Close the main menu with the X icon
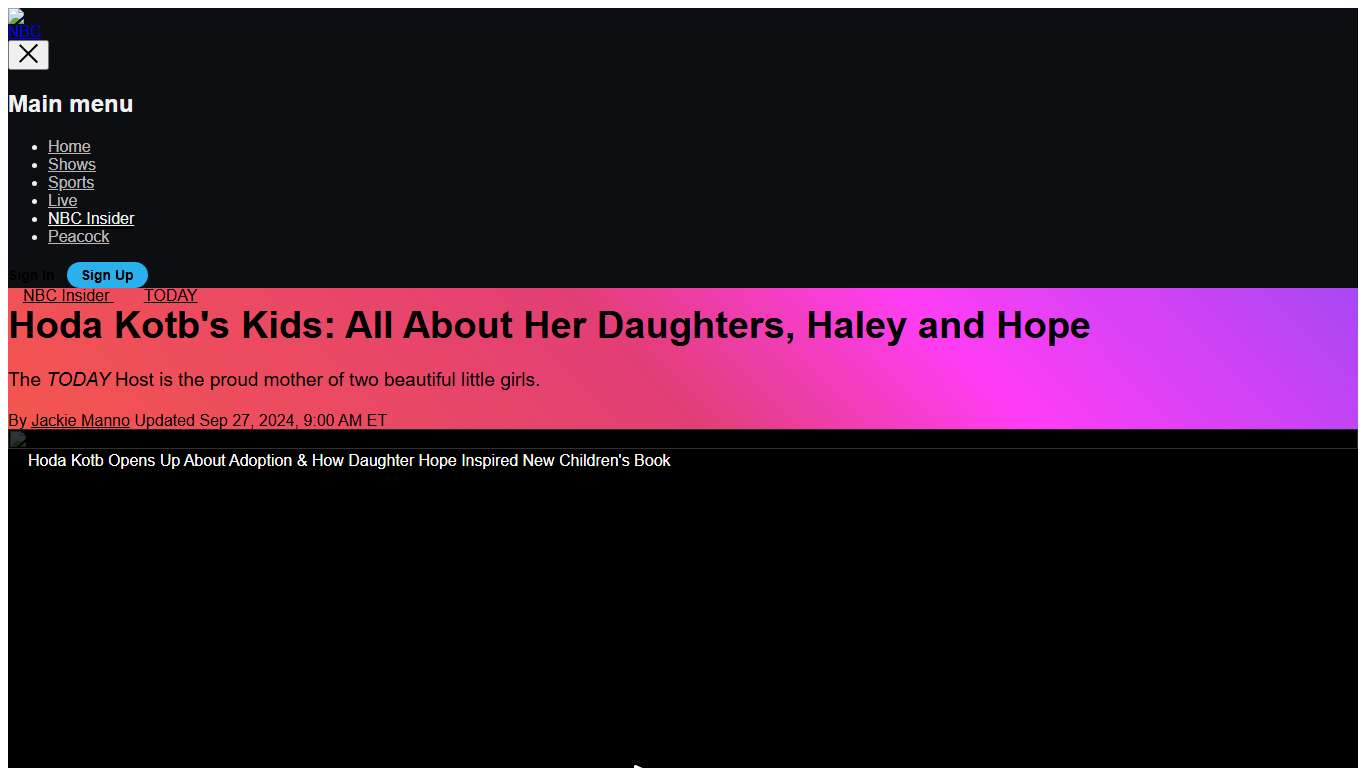 coord(28,54)
